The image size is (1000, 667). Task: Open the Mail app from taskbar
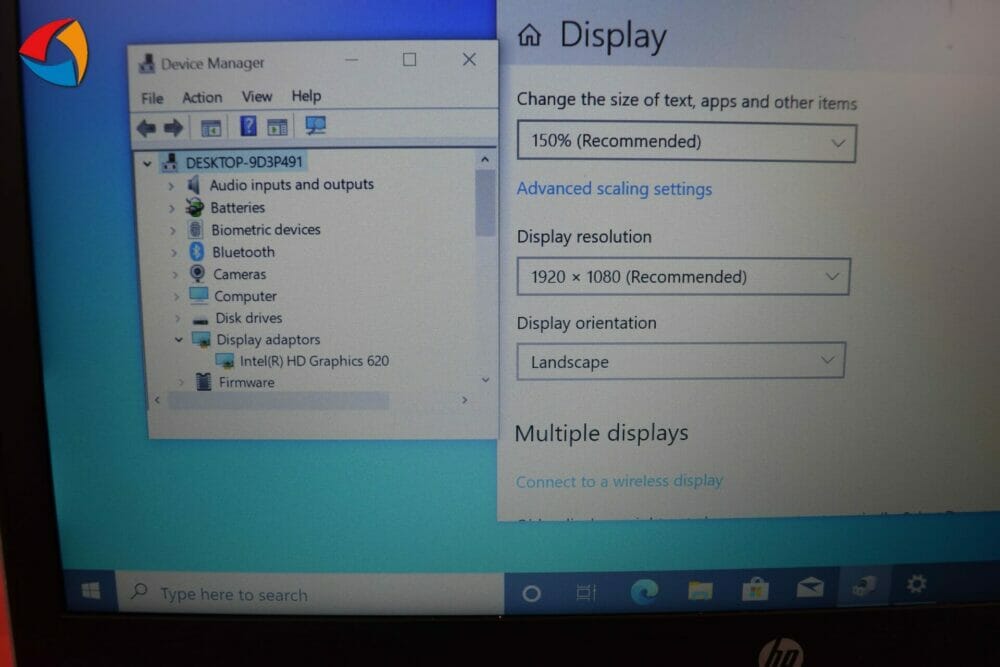pos(810,587)
